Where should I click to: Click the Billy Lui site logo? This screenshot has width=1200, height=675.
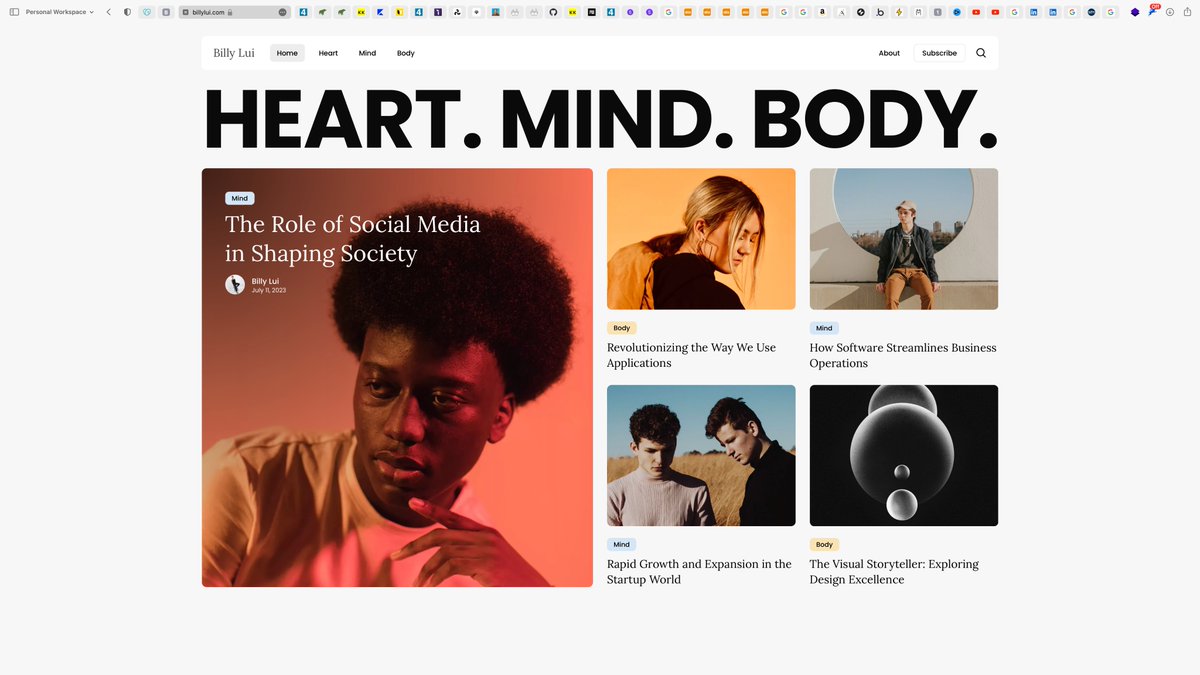234,53
